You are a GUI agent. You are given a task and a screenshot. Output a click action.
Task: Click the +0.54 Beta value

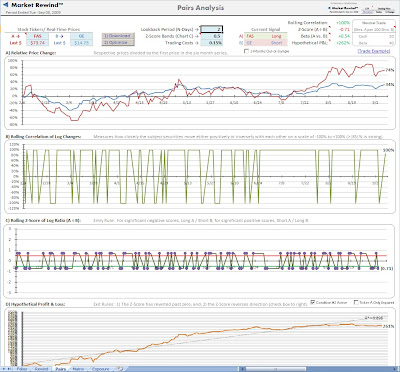point(344,36)
